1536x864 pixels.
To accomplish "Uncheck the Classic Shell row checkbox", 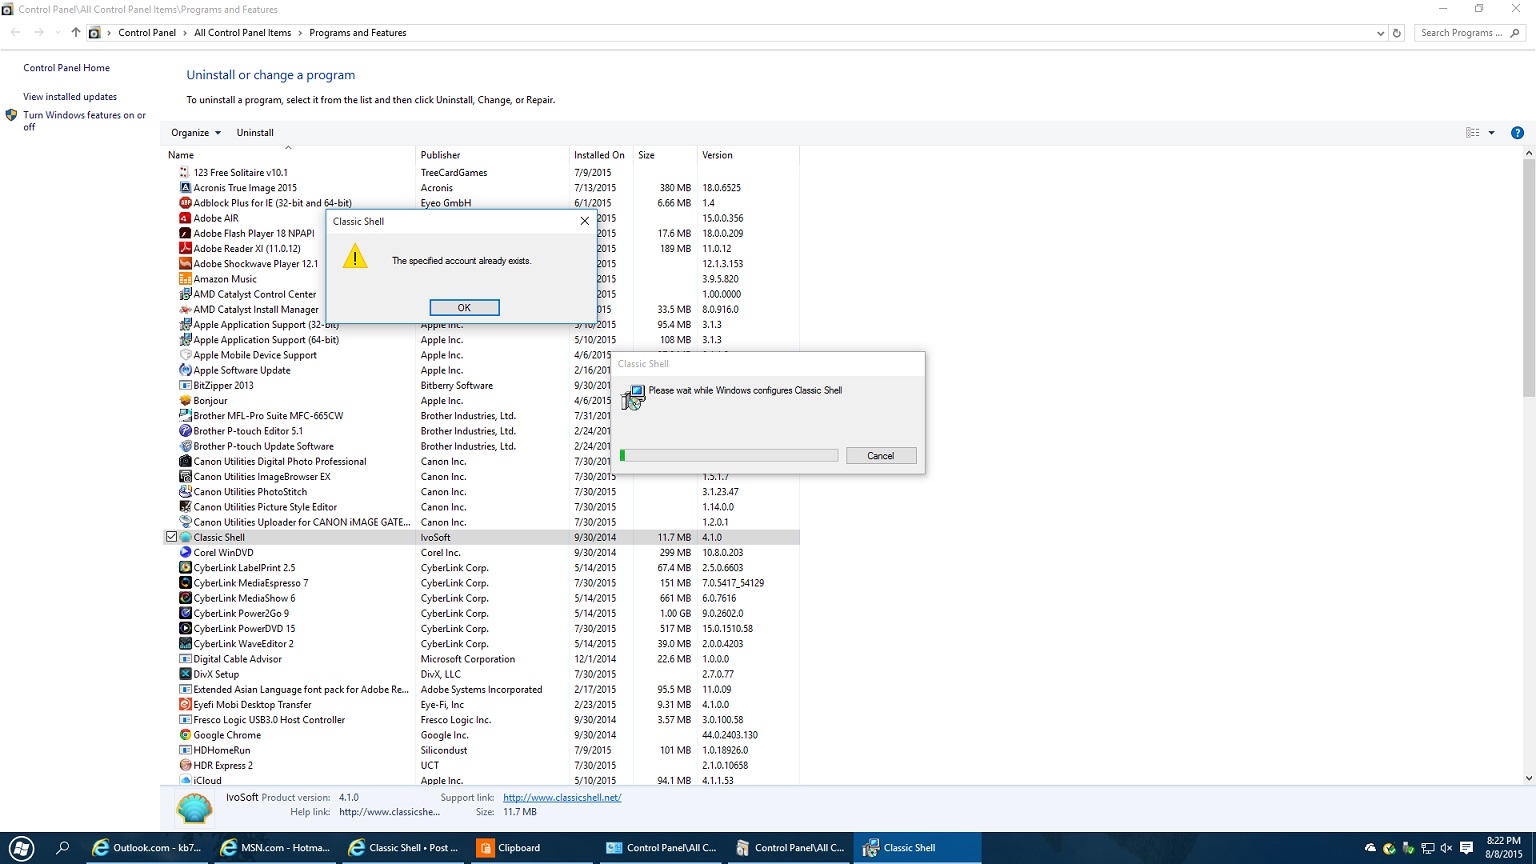I will (x=172, y=537).
